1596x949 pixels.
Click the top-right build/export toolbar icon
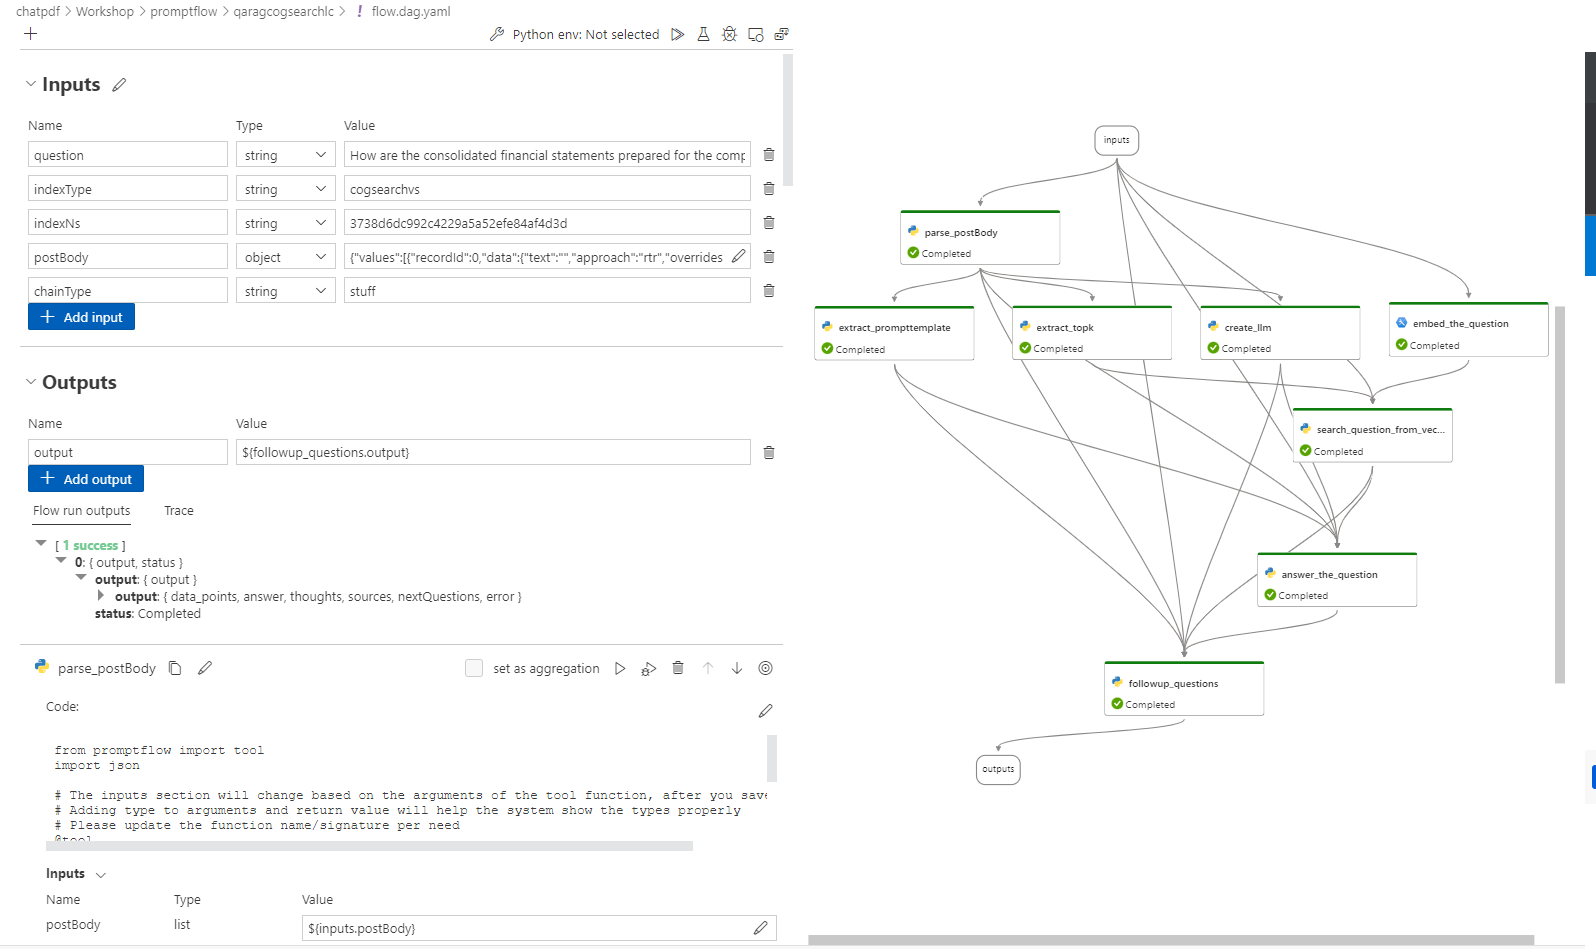(x=782, y=34)
